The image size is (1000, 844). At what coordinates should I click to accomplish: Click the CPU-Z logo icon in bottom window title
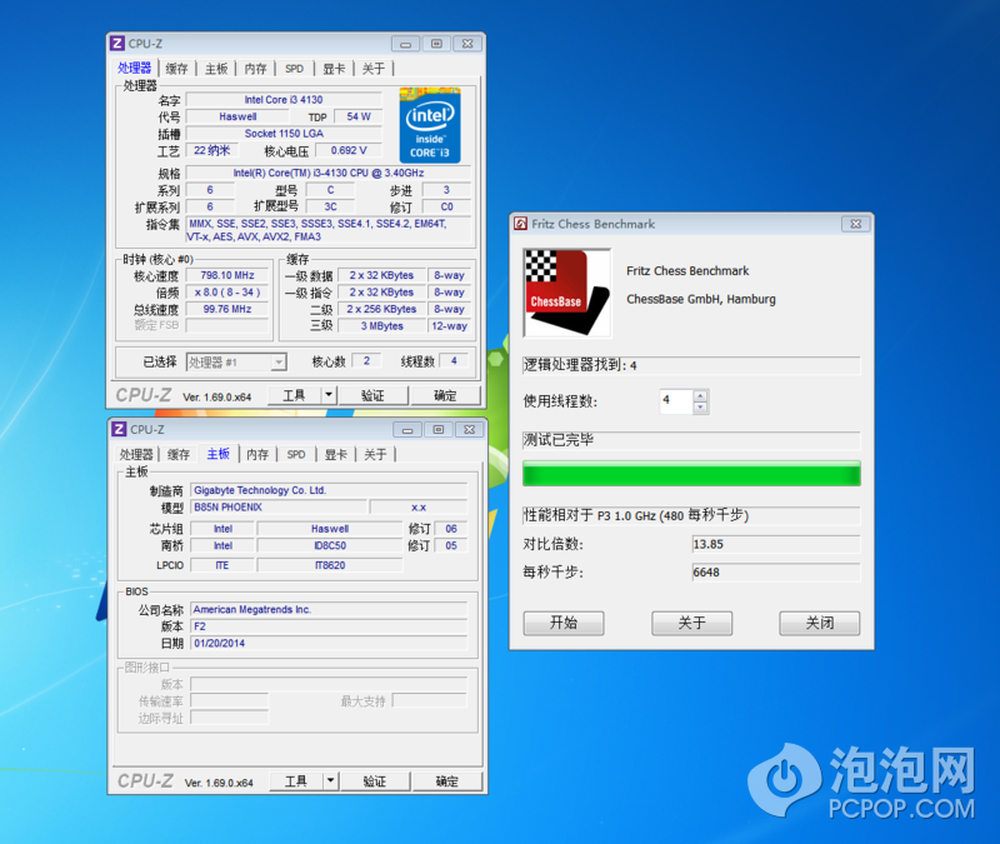tap(119, 429)
